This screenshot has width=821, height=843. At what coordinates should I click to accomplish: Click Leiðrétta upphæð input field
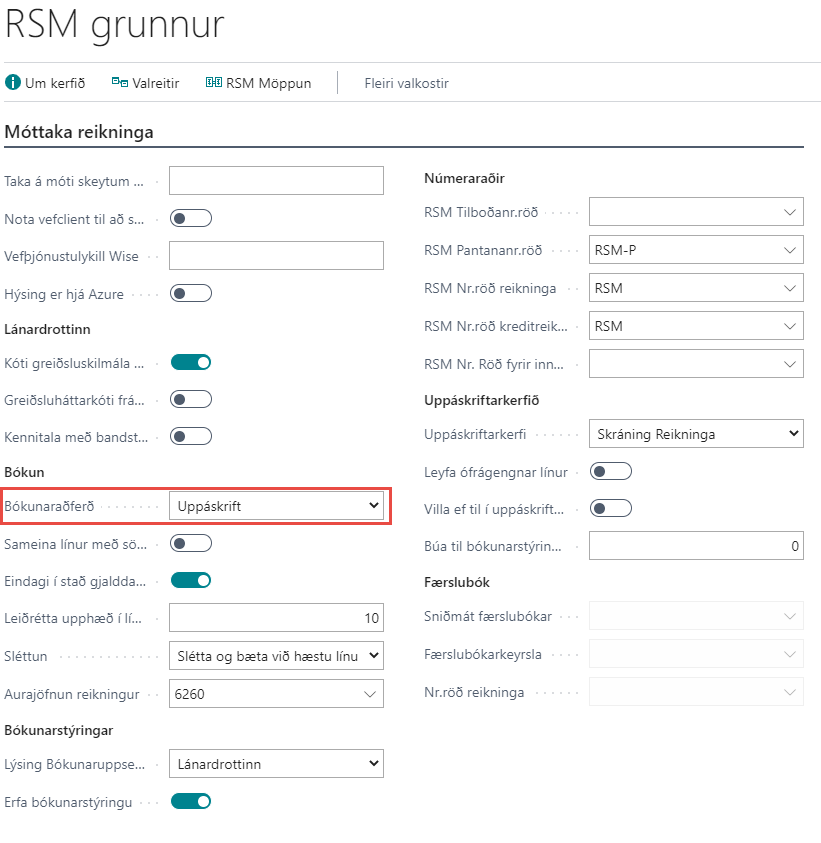coord(276,618)
